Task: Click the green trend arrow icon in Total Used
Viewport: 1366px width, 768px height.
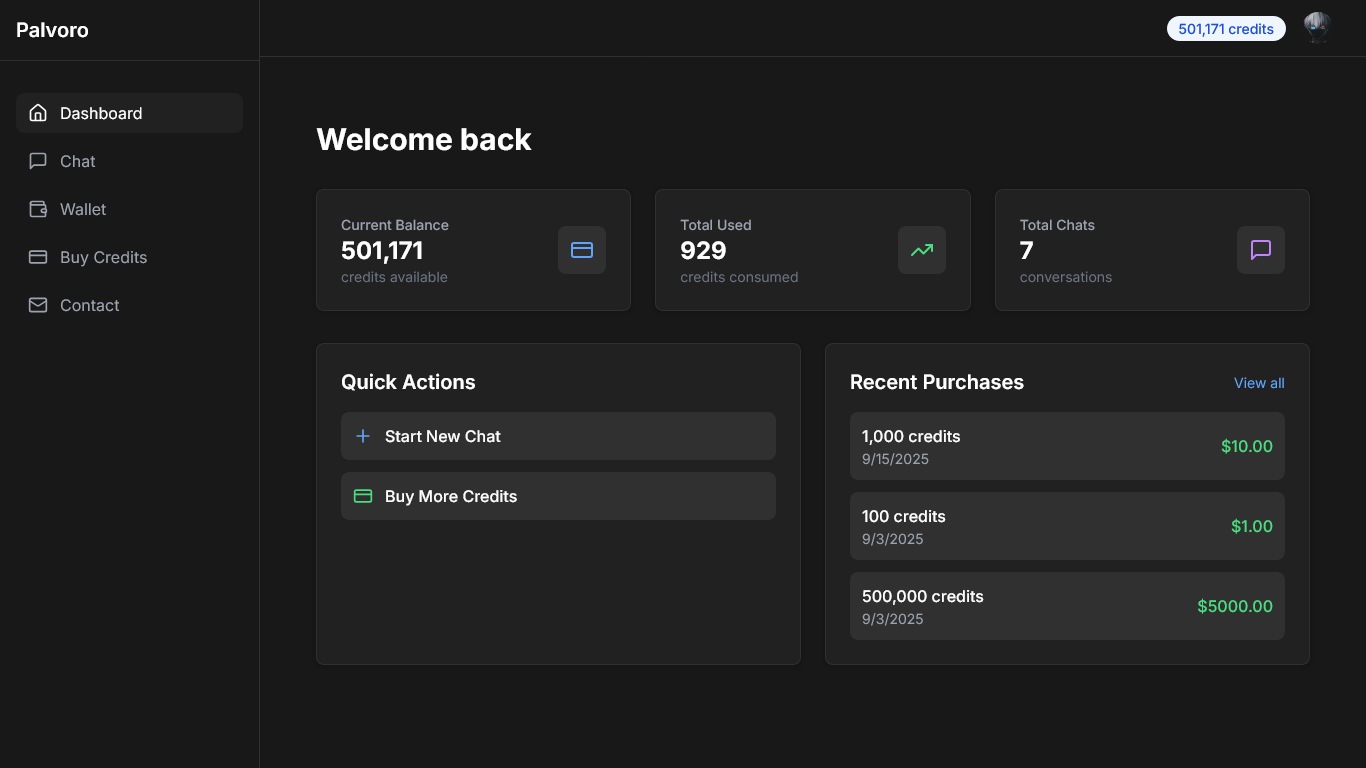Action: point(921,250)
